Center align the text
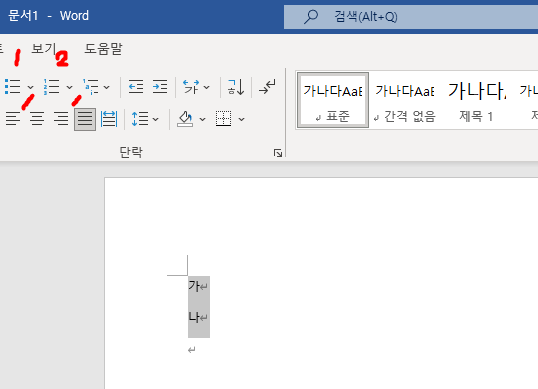The height and width of the screenshot is (389, 538). click(37, 119)
